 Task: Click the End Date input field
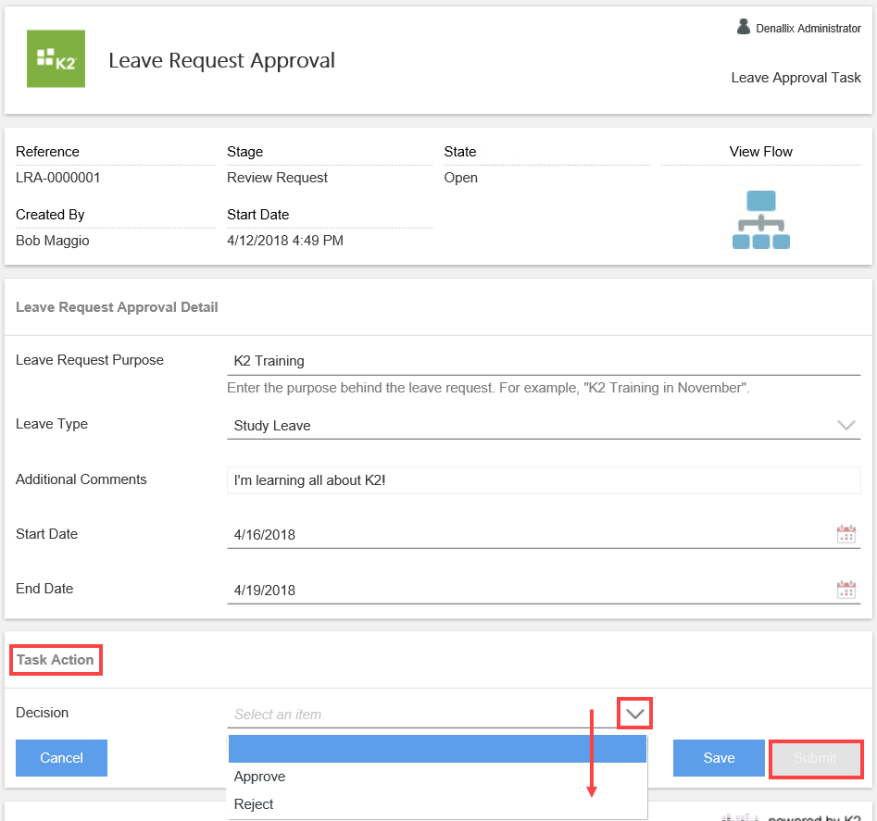pos(525,590)
